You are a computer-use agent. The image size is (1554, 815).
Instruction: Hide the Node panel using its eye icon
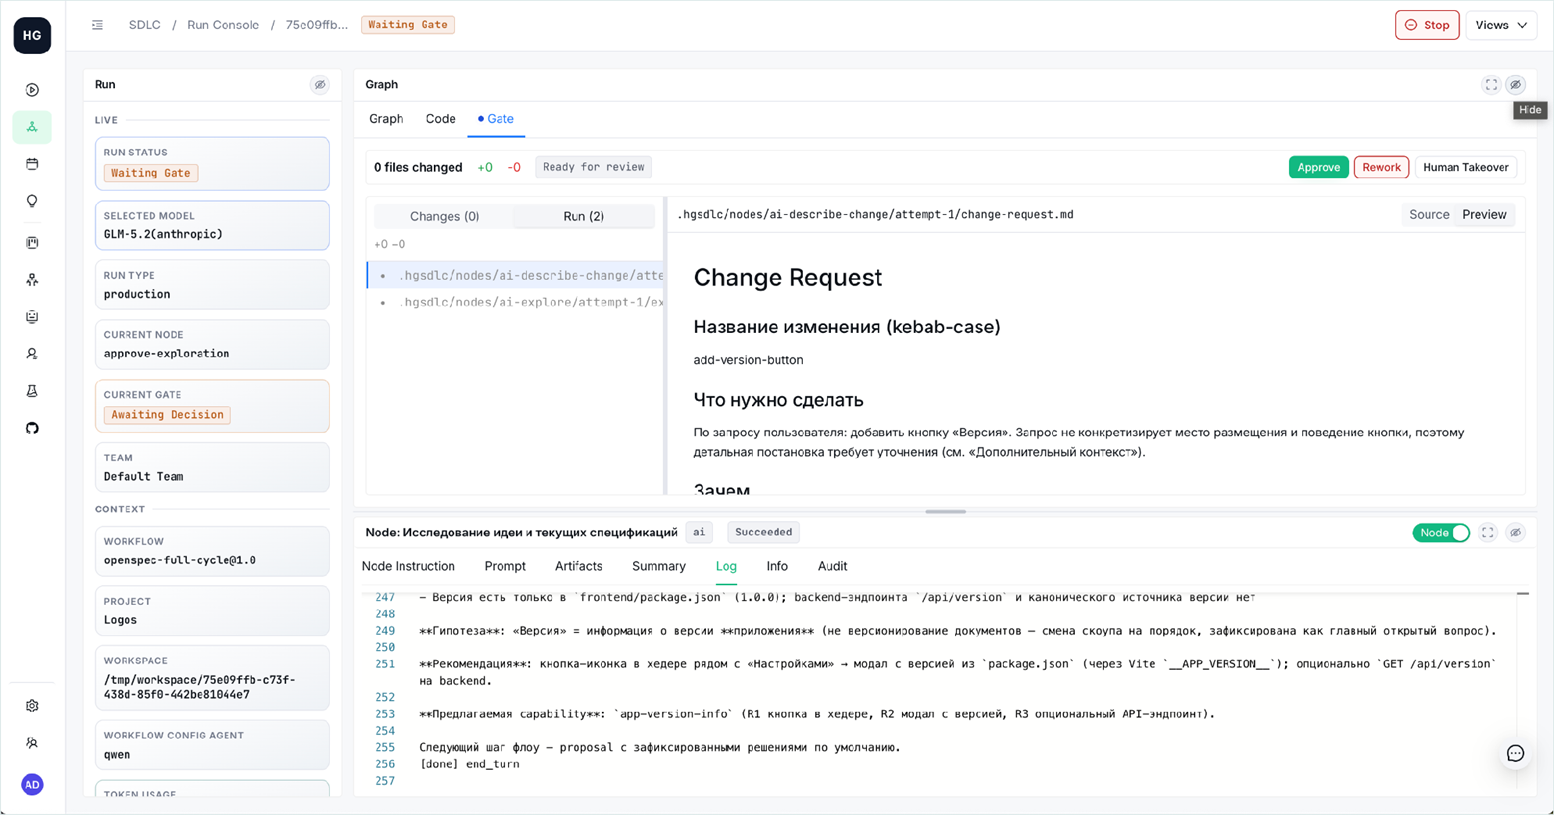coord(1516,533)
